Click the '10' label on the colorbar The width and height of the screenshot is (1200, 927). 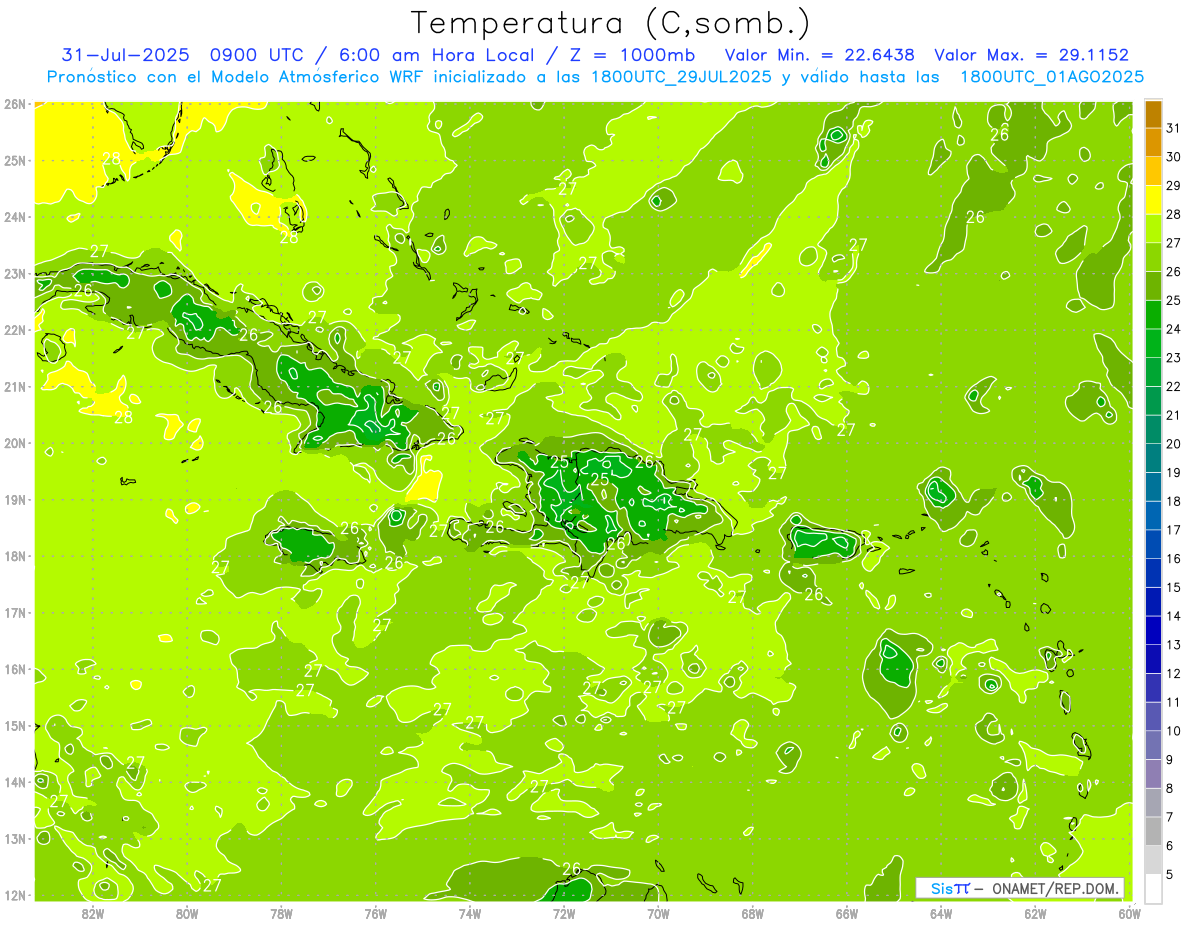[1174, 731]
